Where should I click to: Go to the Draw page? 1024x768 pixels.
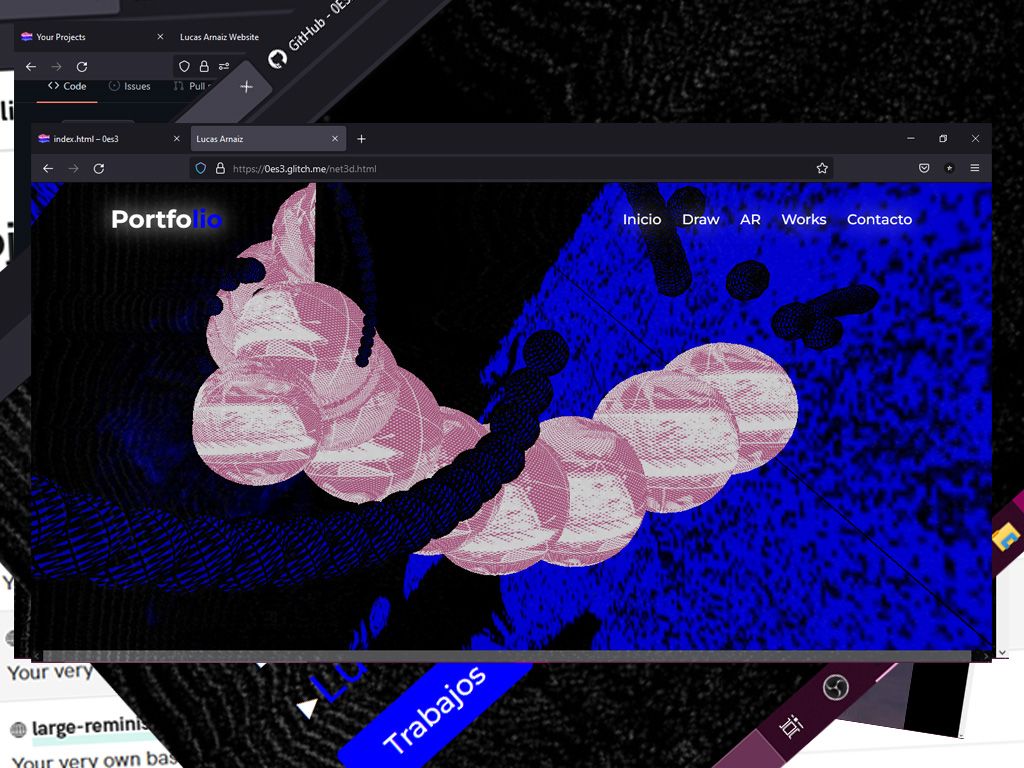click(701, 219)
